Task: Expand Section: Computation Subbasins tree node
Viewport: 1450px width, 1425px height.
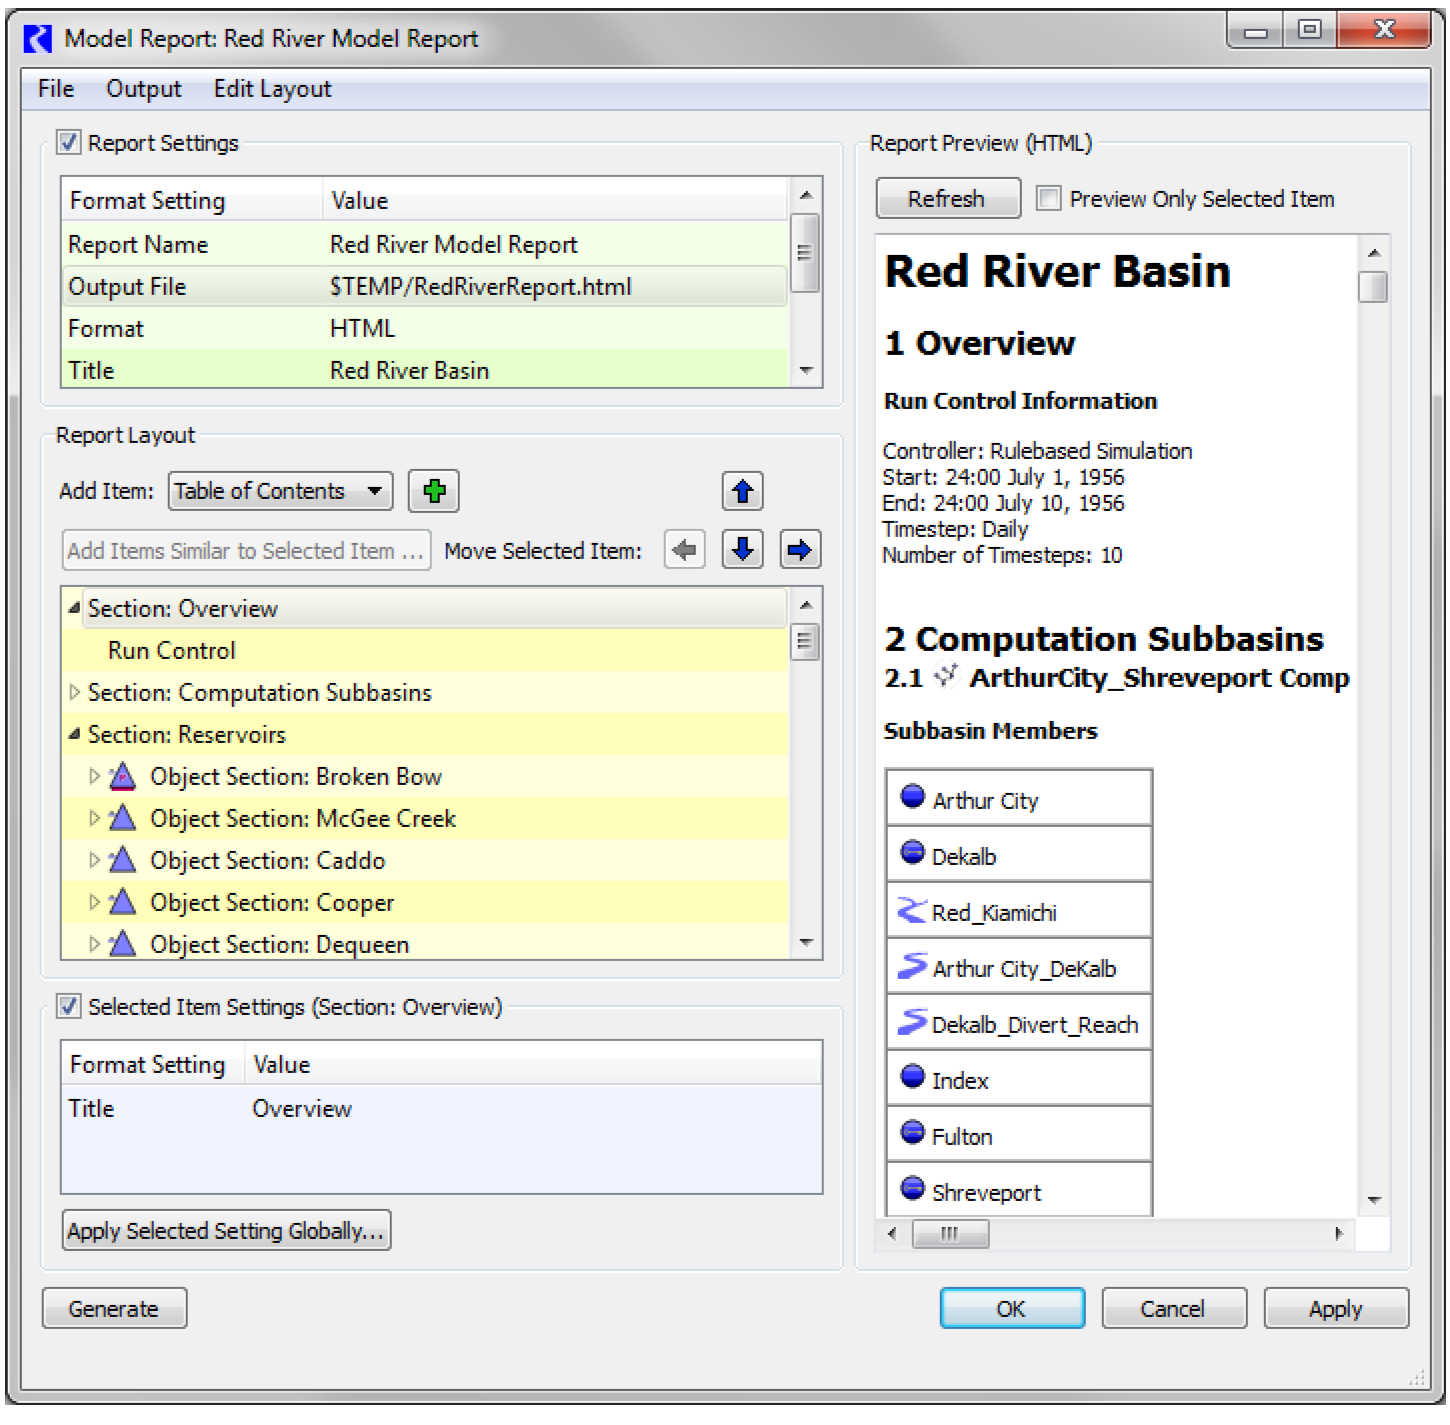Action: [75, 692]
